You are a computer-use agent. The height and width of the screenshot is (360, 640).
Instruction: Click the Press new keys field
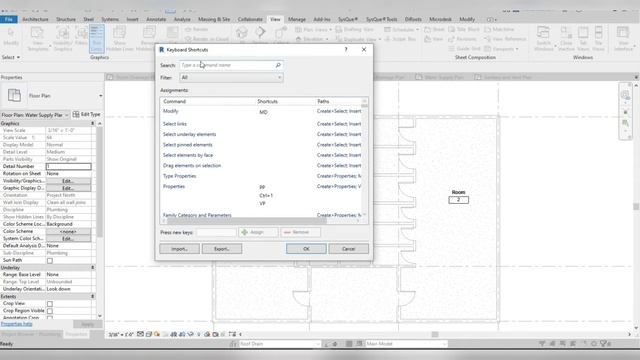216,232
